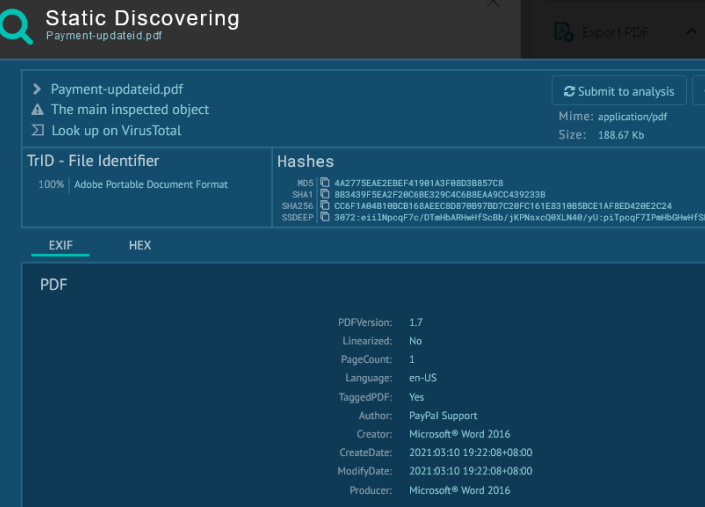Open Look up on VirusTotal link
The image size is (705, 507).
116,130
